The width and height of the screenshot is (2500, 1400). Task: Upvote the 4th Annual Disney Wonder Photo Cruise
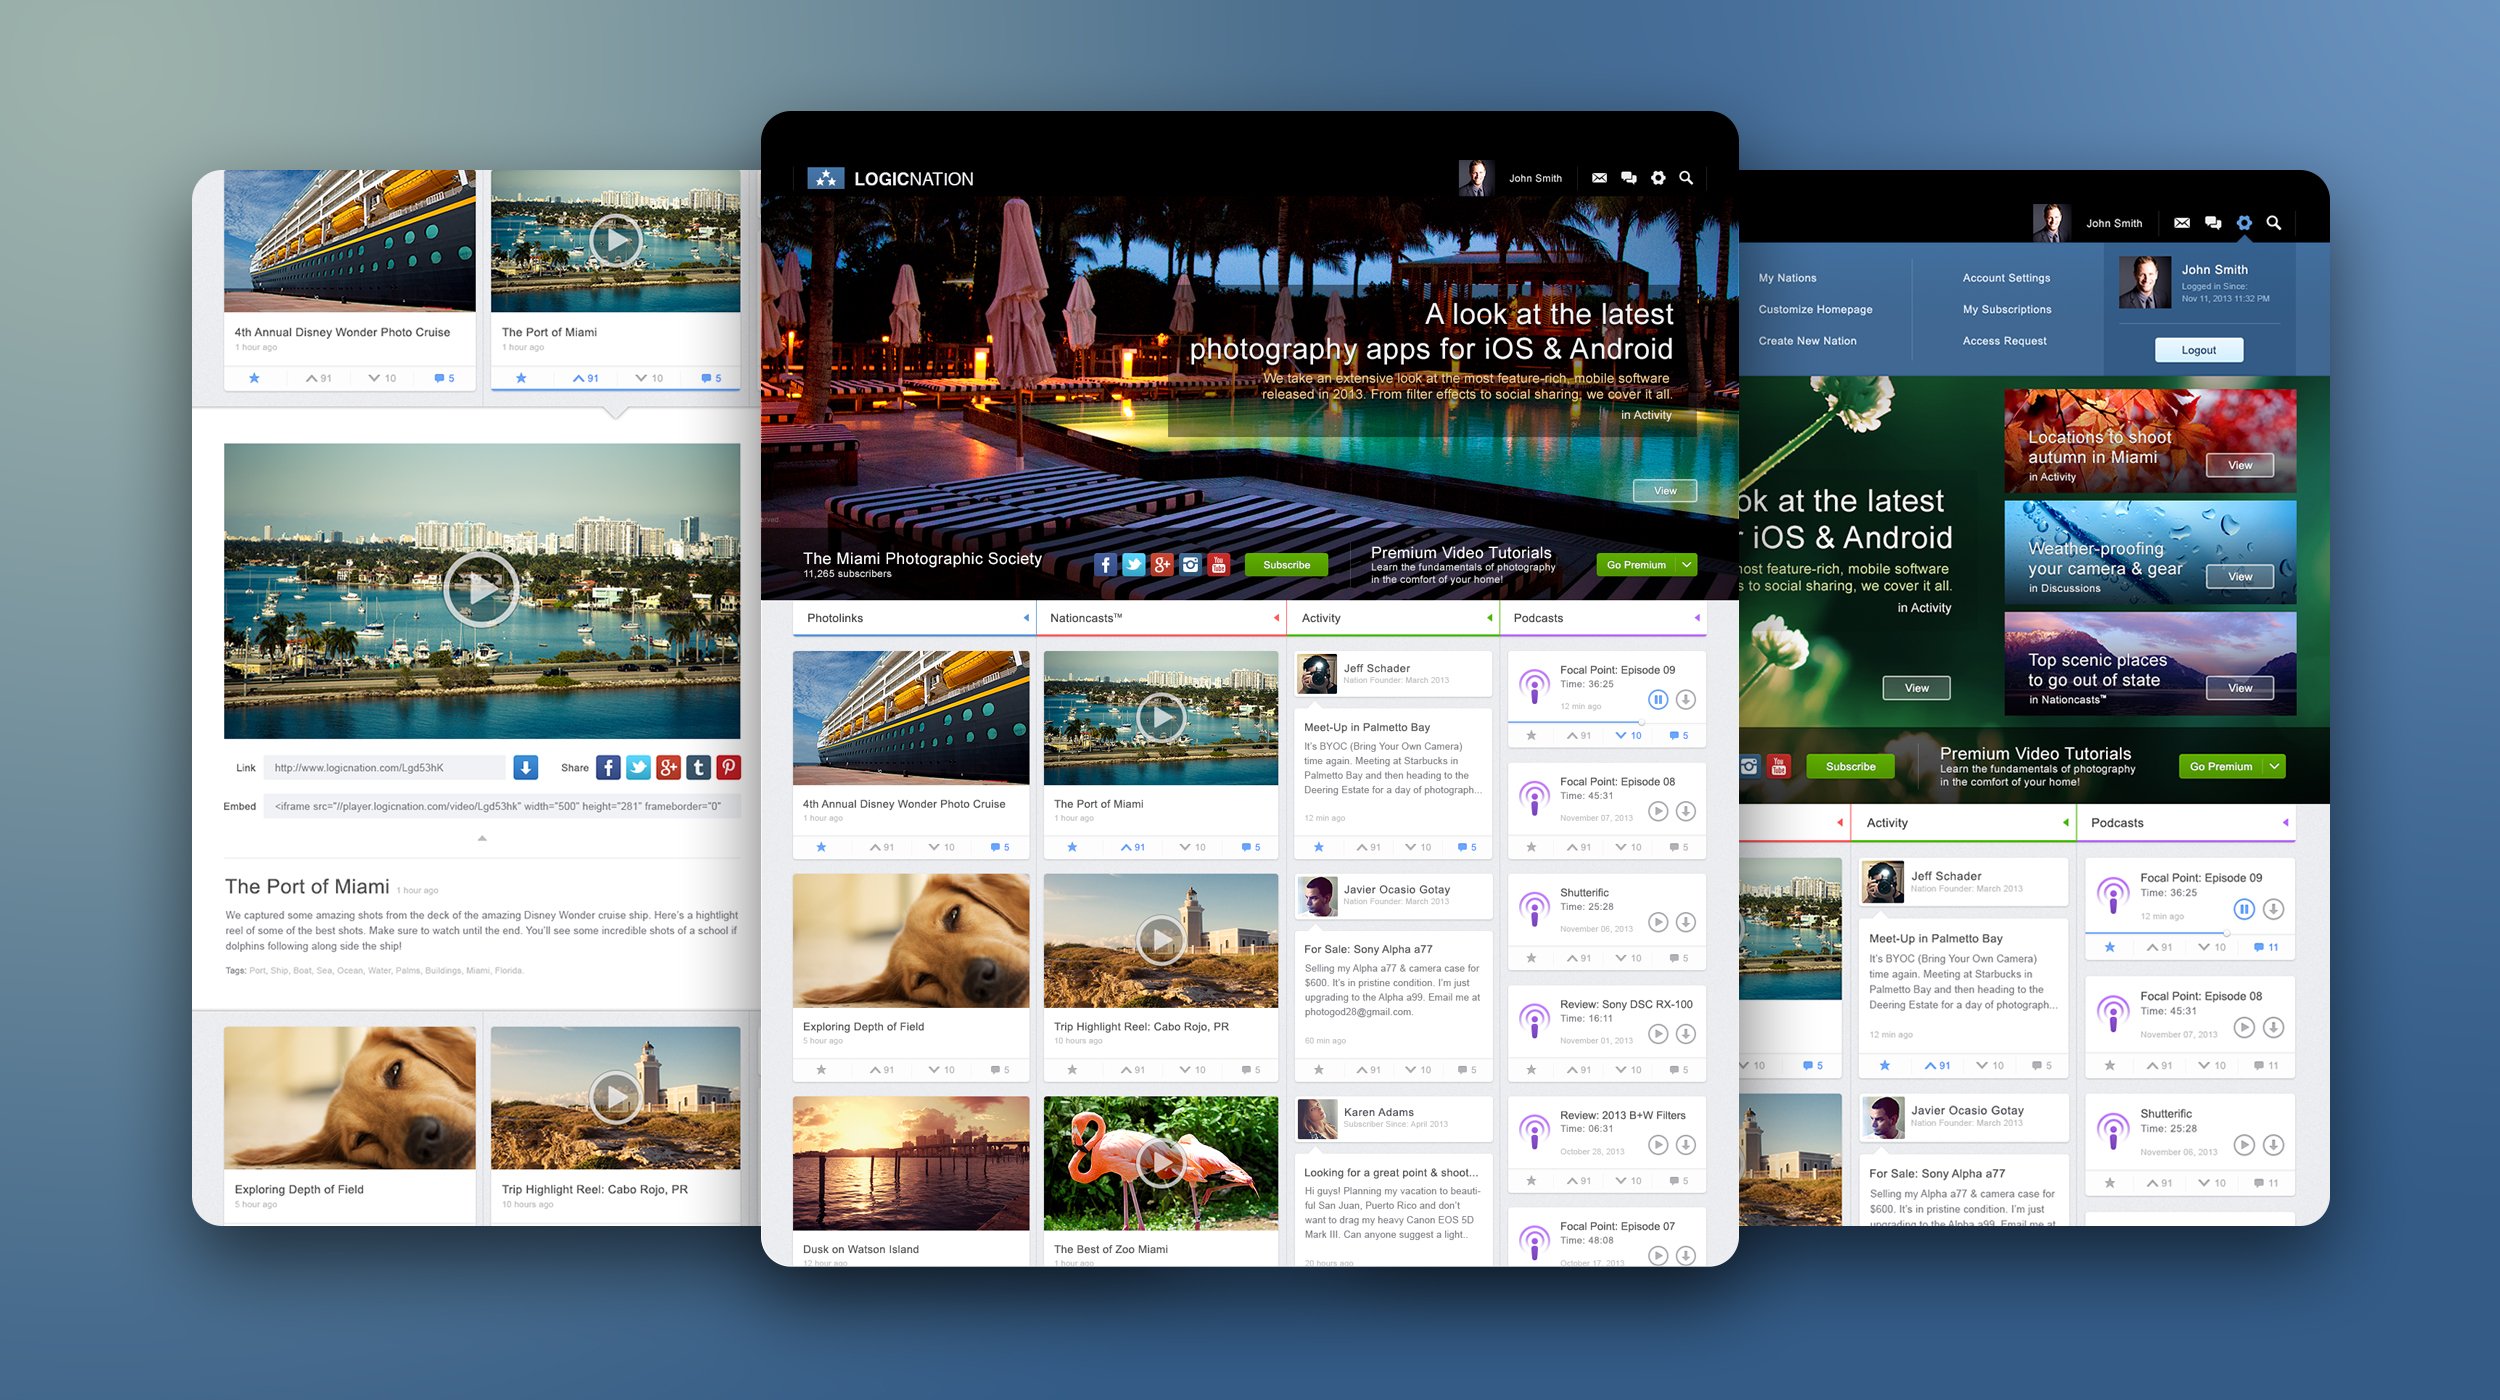(x=881, y=847)
